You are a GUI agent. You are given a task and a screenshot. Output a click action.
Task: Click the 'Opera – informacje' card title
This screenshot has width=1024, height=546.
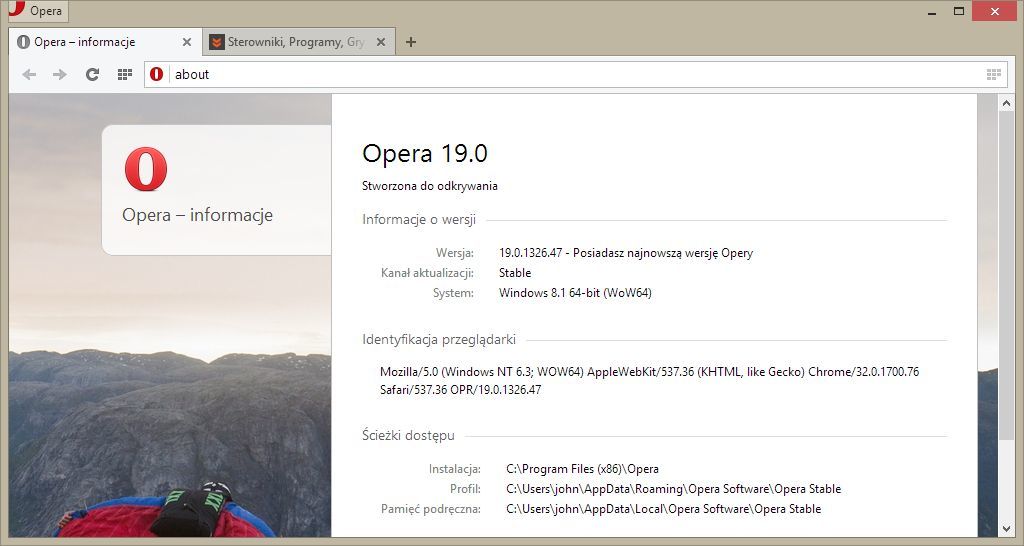(x=197, y=215)
